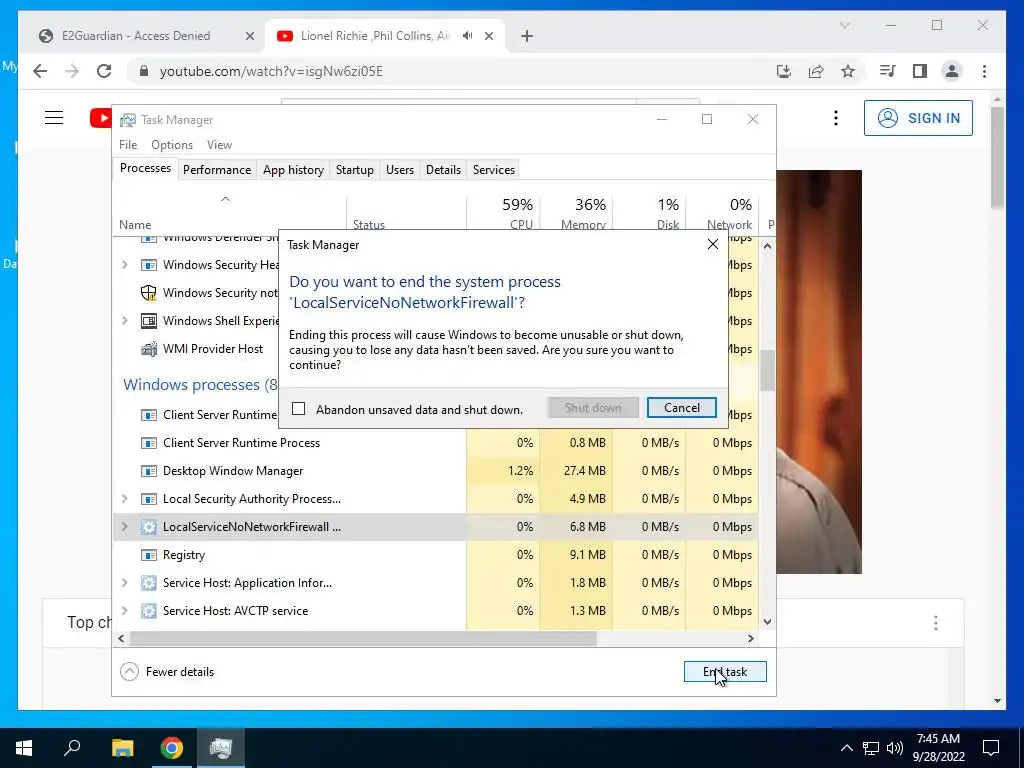This screenshot has height=768, width=1024.
Task: Click the Registry process icon
Action: (149, 555)
